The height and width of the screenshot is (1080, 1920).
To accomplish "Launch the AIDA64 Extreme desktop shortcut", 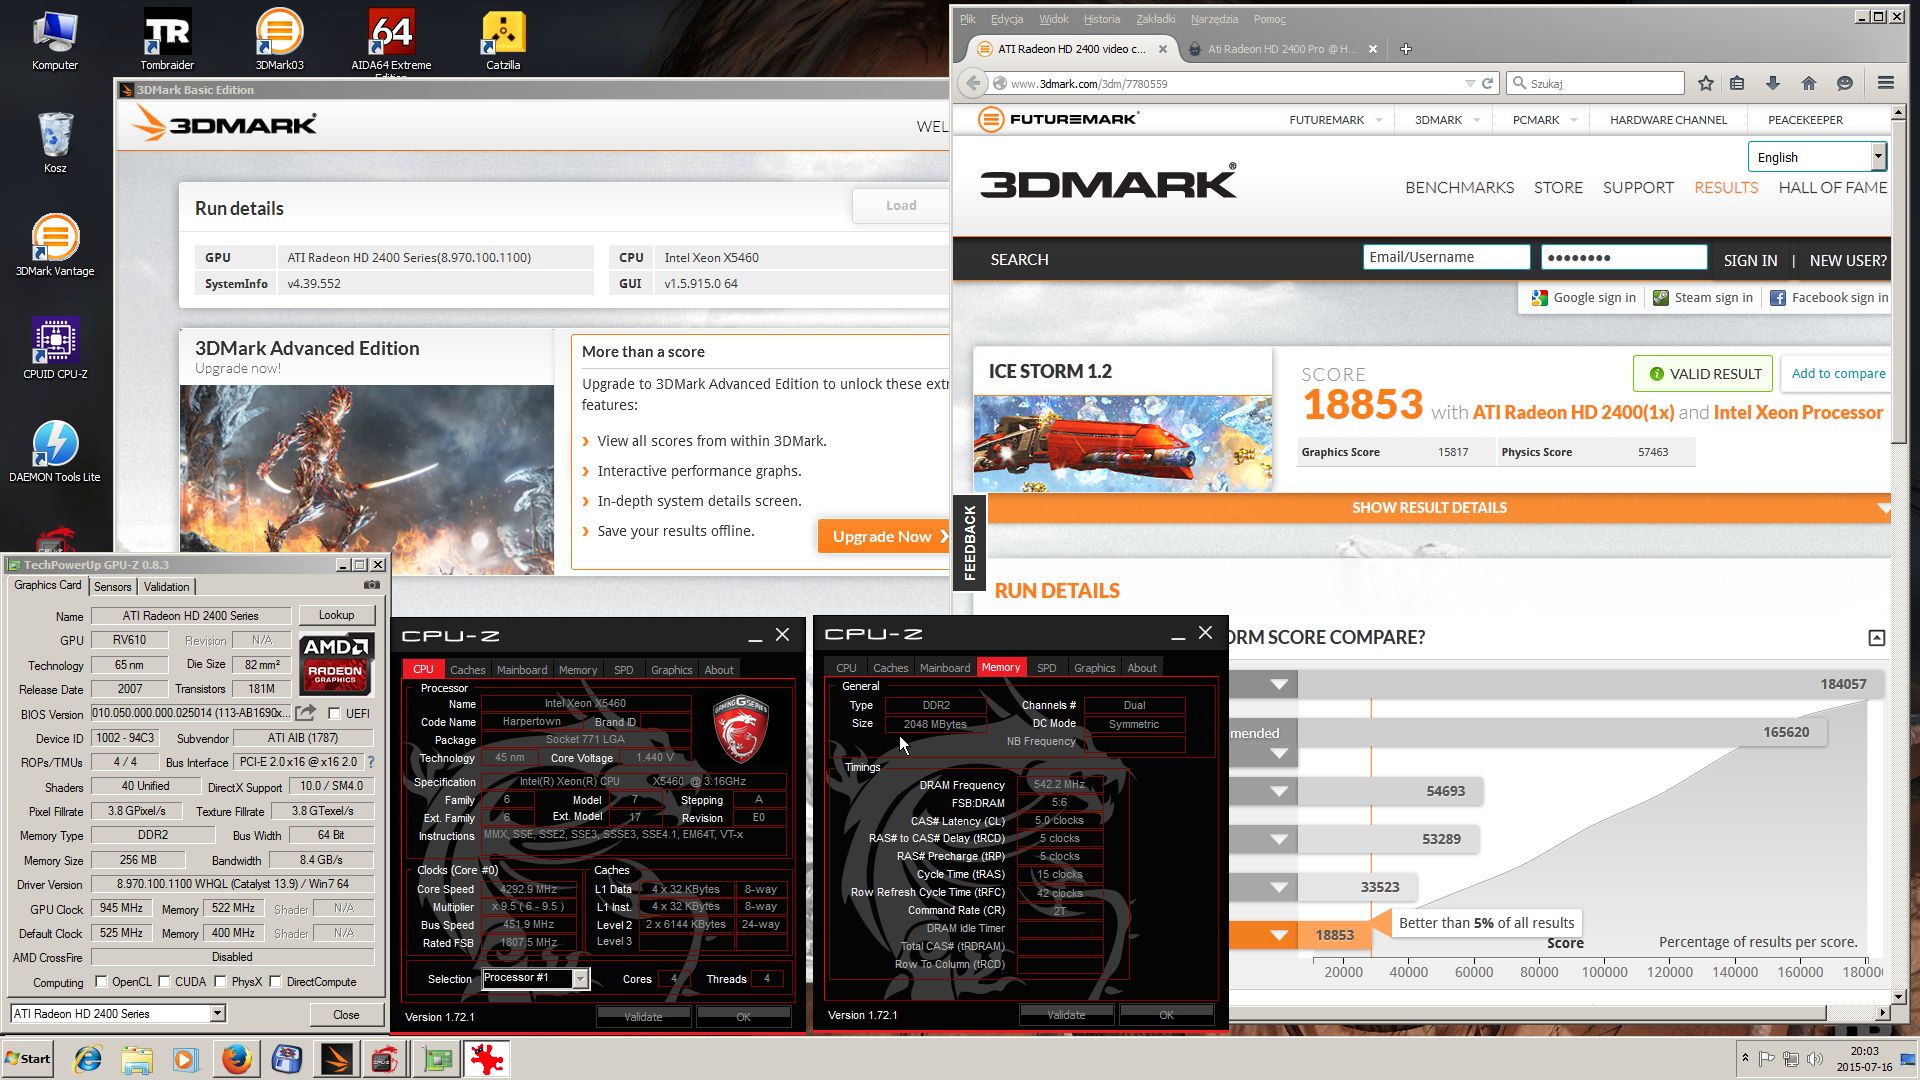I will click(x=391, y=40).
